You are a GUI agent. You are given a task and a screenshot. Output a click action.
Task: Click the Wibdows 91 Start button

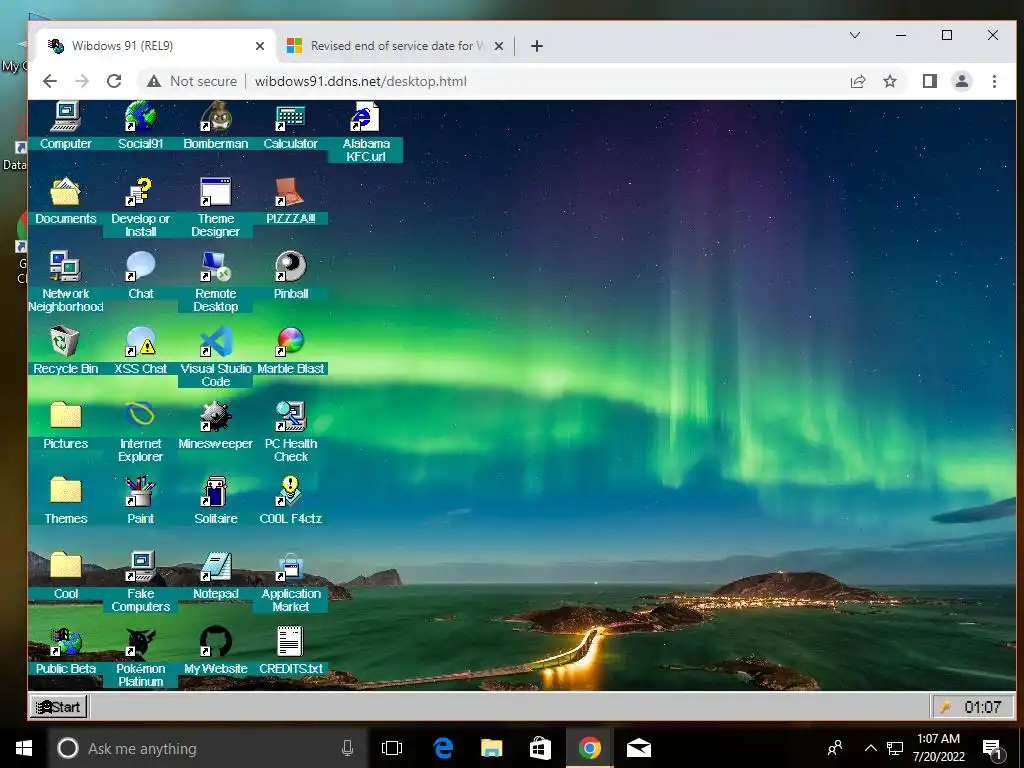click(x=58, y=707)
